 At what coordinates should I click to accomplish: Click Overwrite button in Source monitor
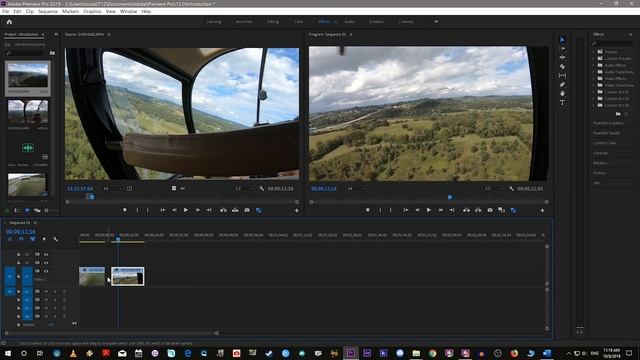tap(235, 210)
